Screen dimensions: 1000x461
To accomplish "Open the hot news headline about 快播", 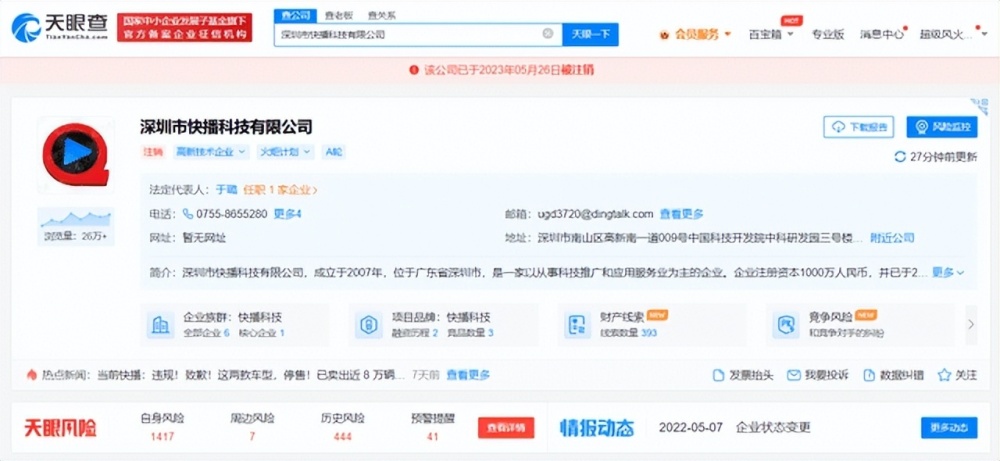I will 251,375.
